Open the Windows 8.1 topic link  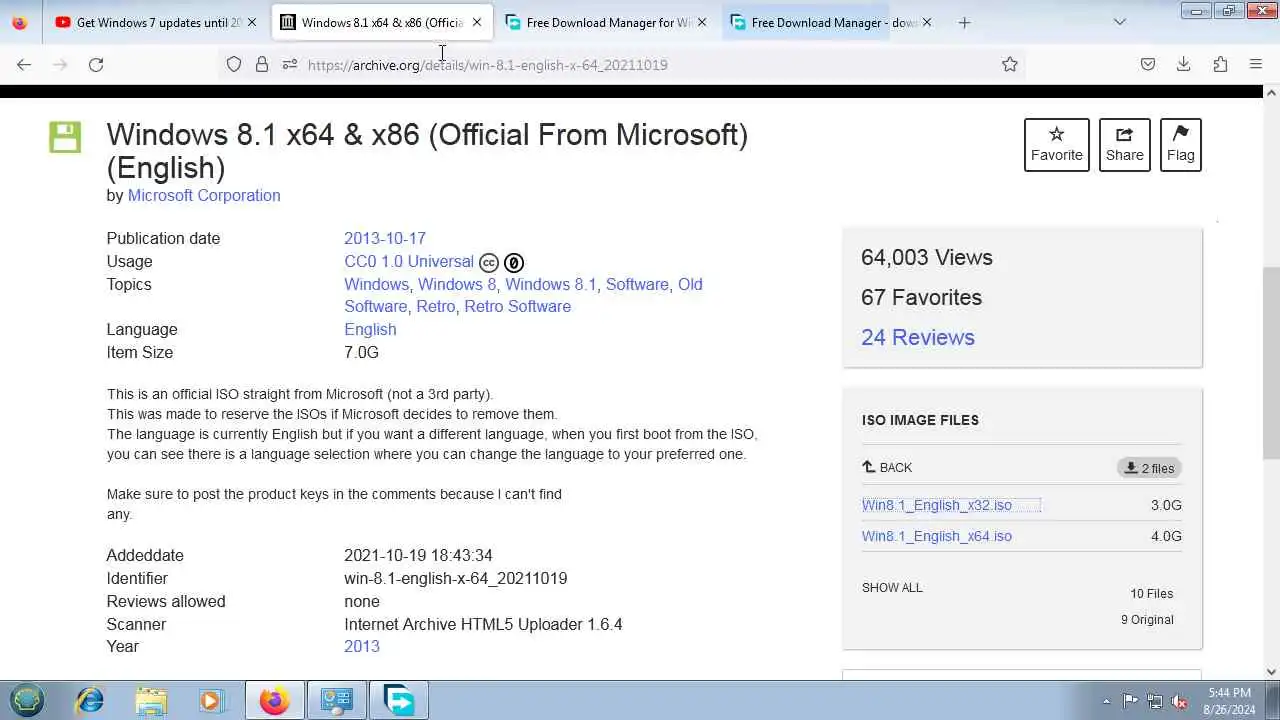tap(551, 284)
